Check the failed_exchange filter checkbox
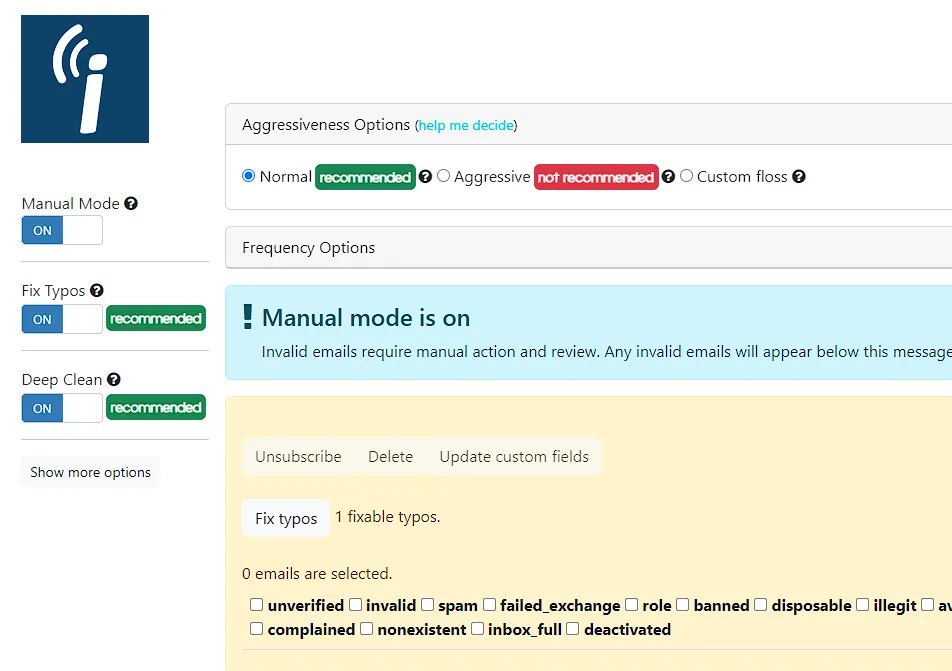This screenshot has width=952, height=671. (x=489, y=605)
